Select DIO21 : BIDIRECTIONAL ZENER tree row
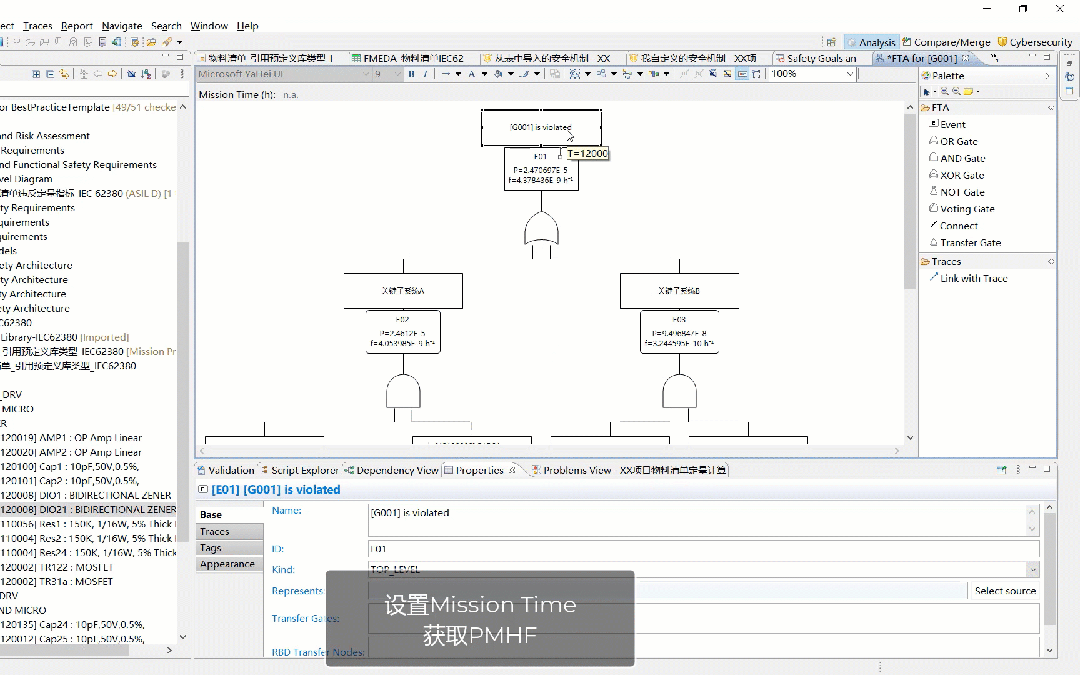1080x675 pixels. 88,510
